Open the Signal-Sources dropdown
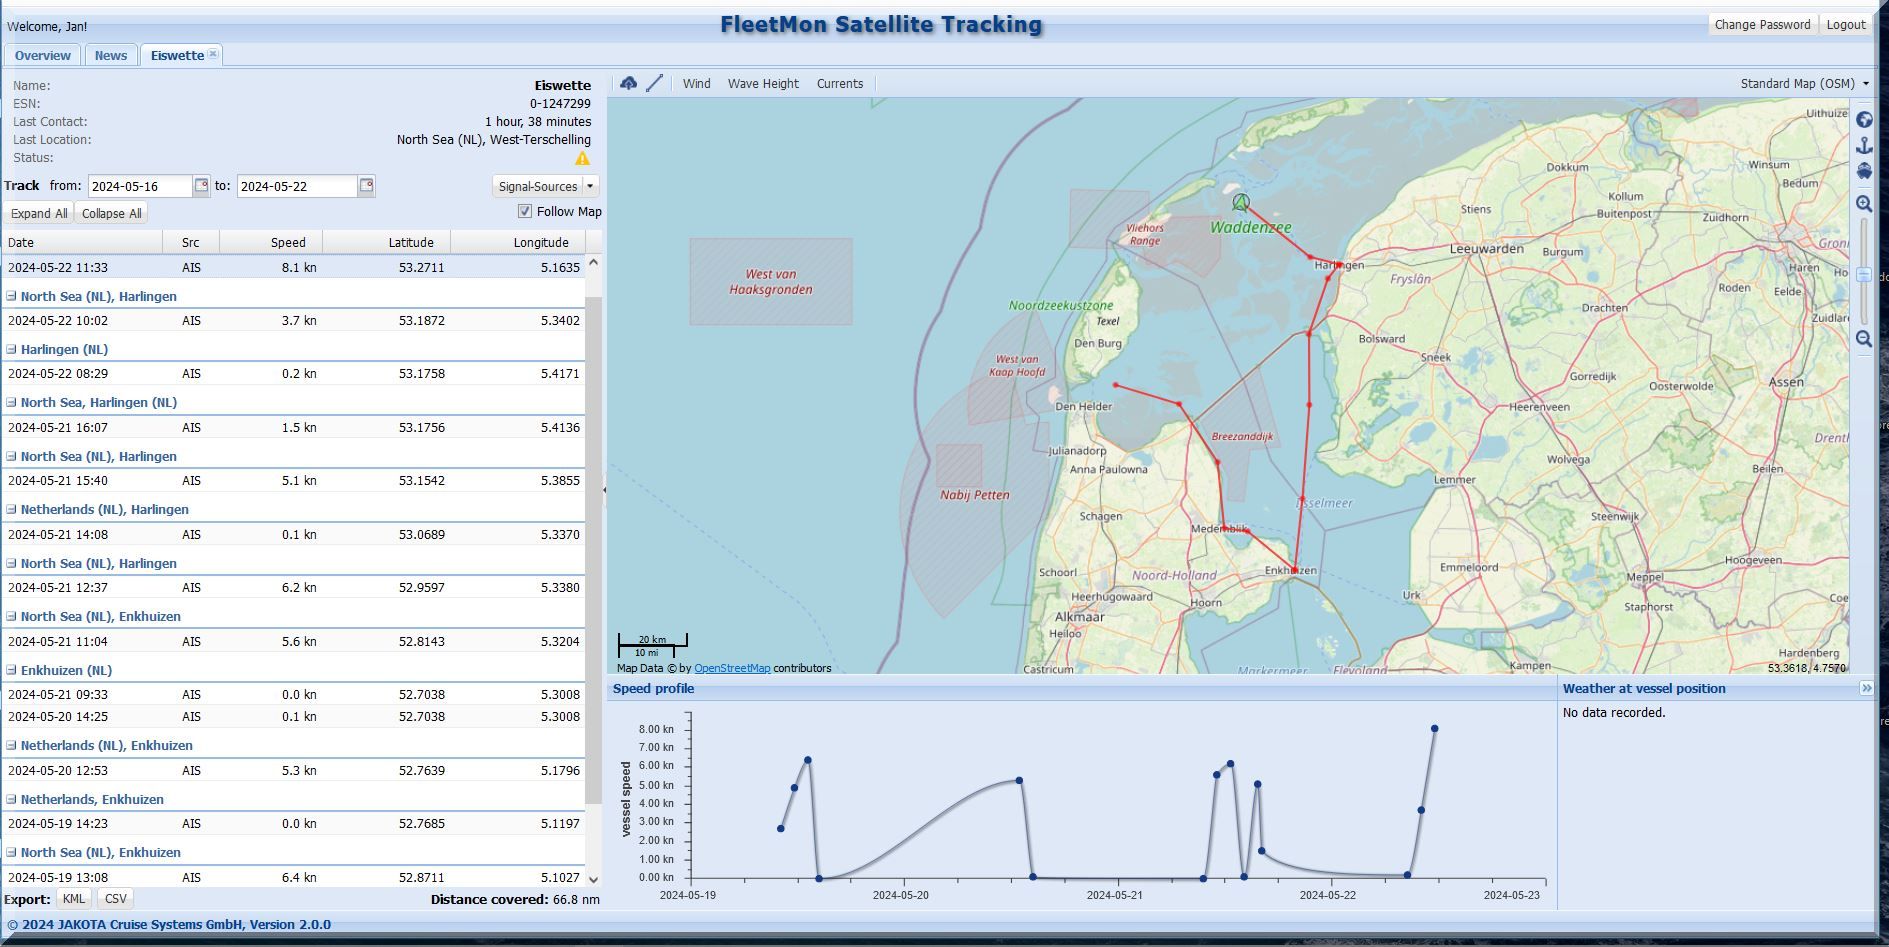This screenshot has width=1889, height=947. (545, 187)
